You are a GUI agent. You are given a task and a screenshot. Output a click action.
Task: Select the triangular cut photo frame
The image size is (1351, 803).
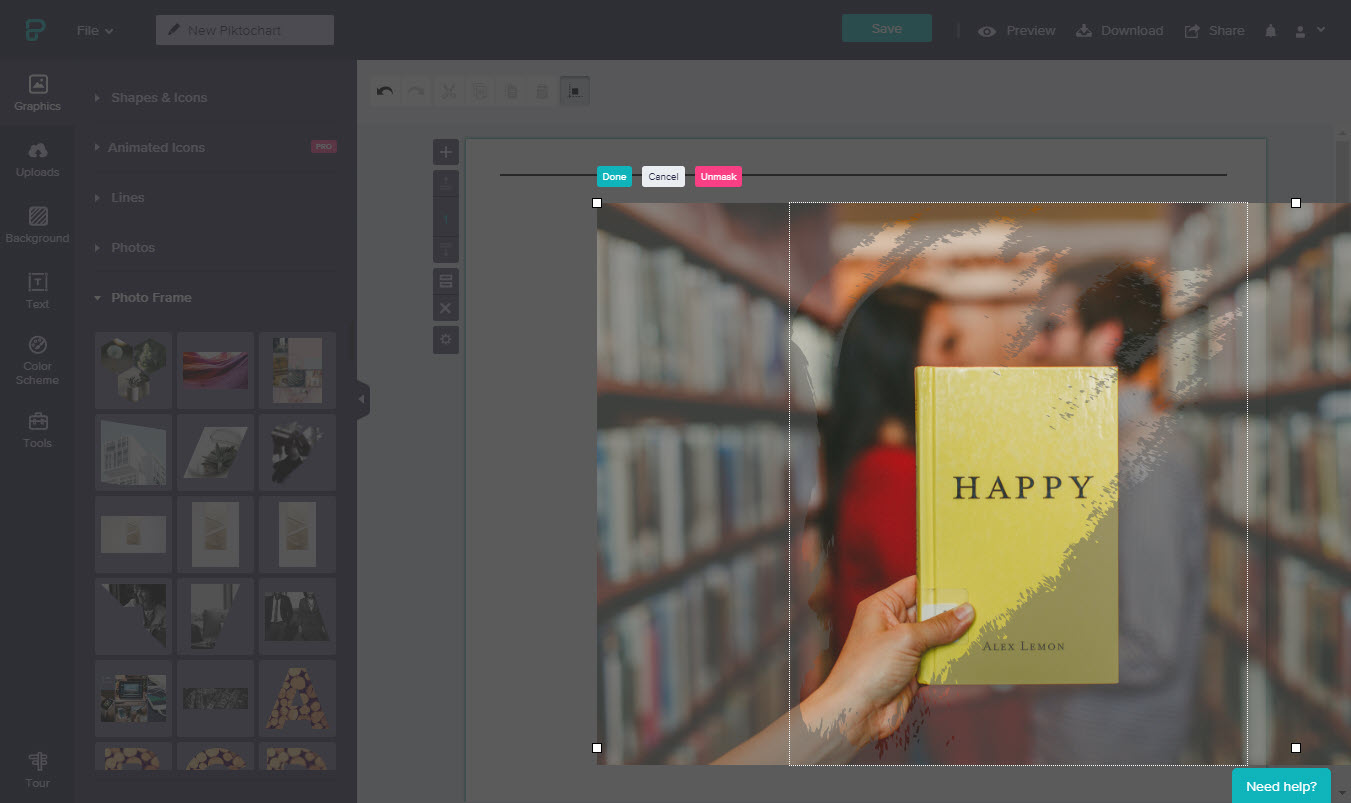pyautogui.click(x=134, y=616)
